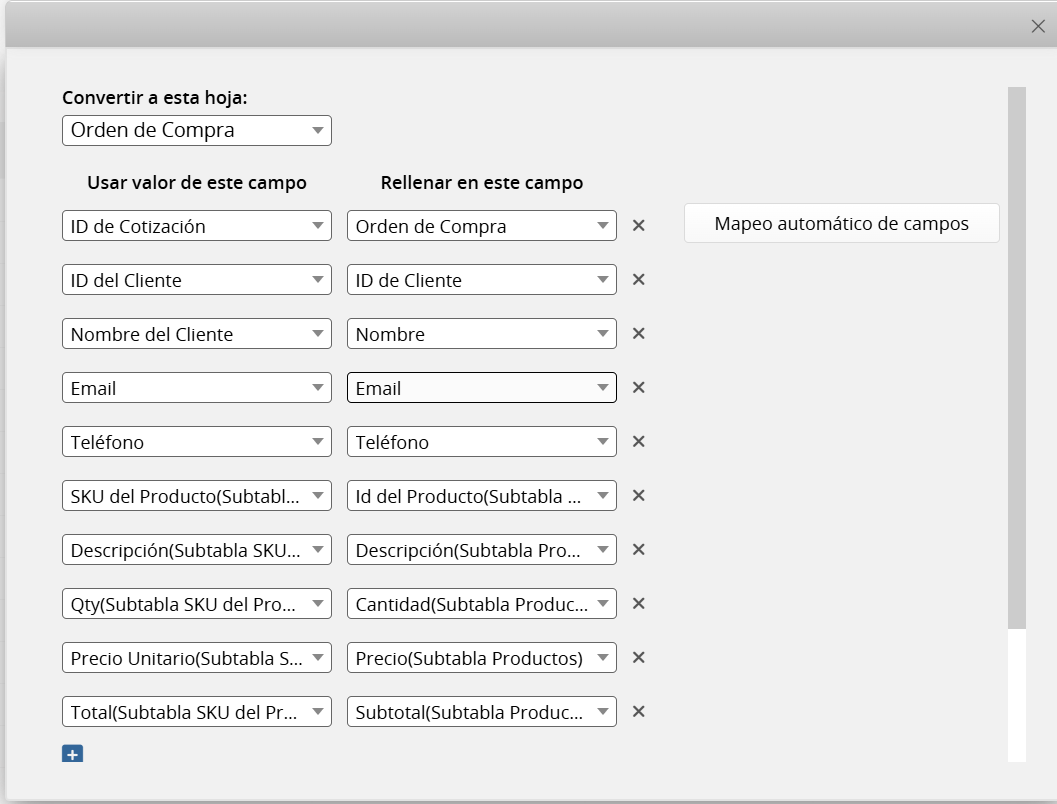Remove the ID de Cotización mapping row
Image resolution: width=1057 pixels, height=804 pixels.
click(639, 226)
